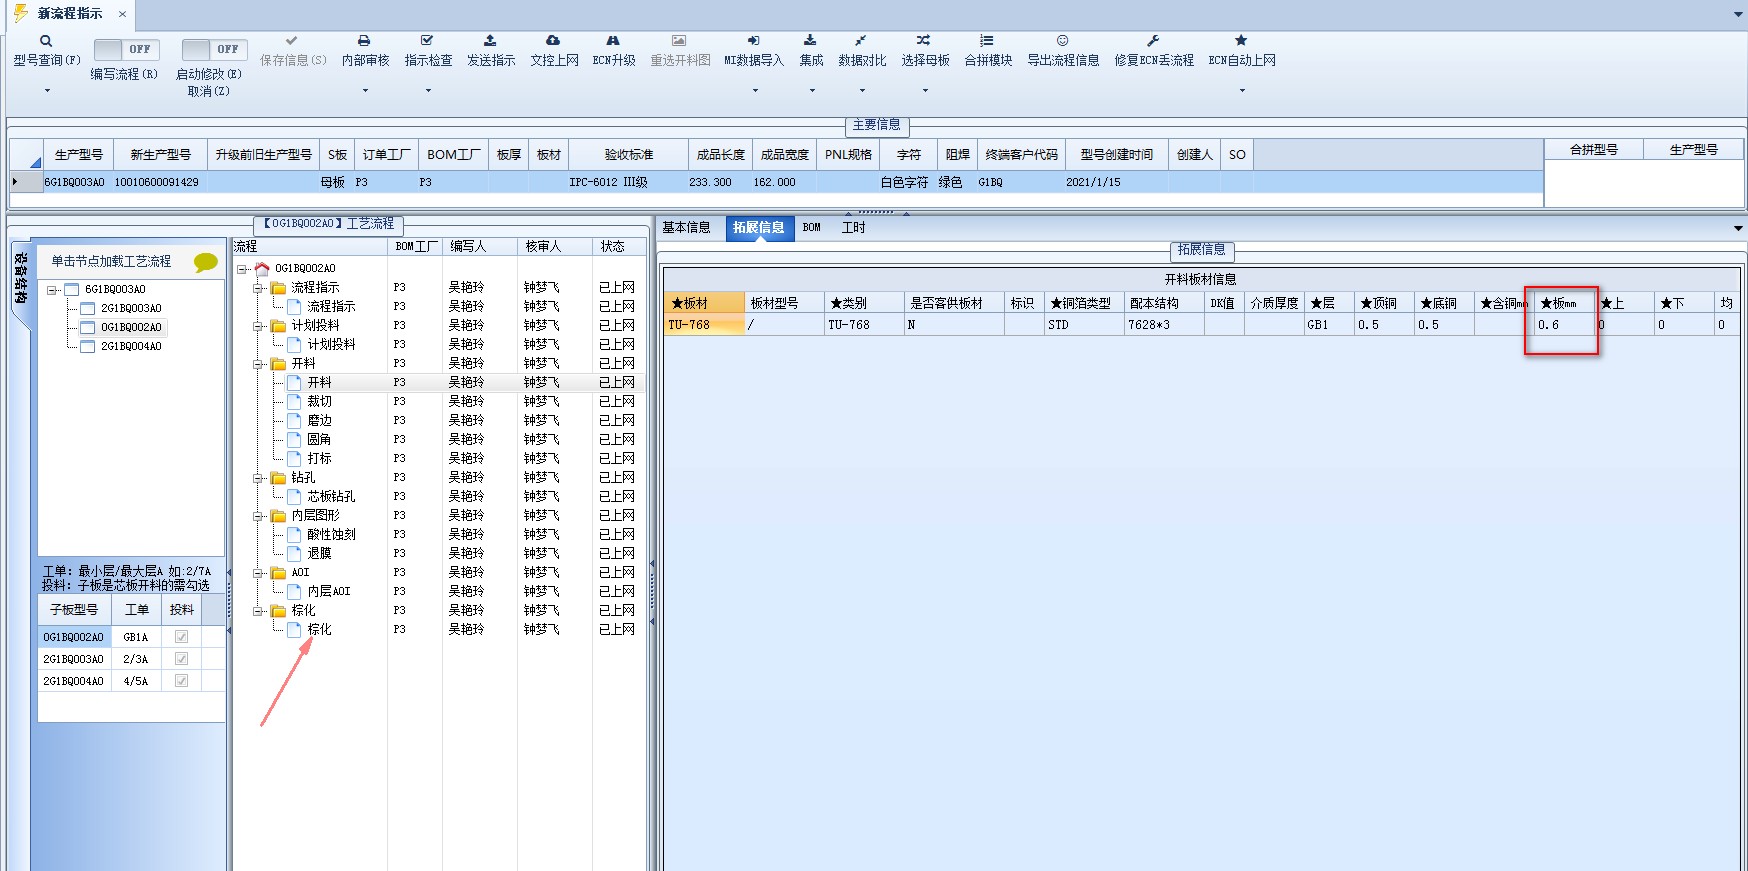Click the 重选开料图 image icon
The width and height of the screenshot is (1748, 871).
tap(679, 41)
